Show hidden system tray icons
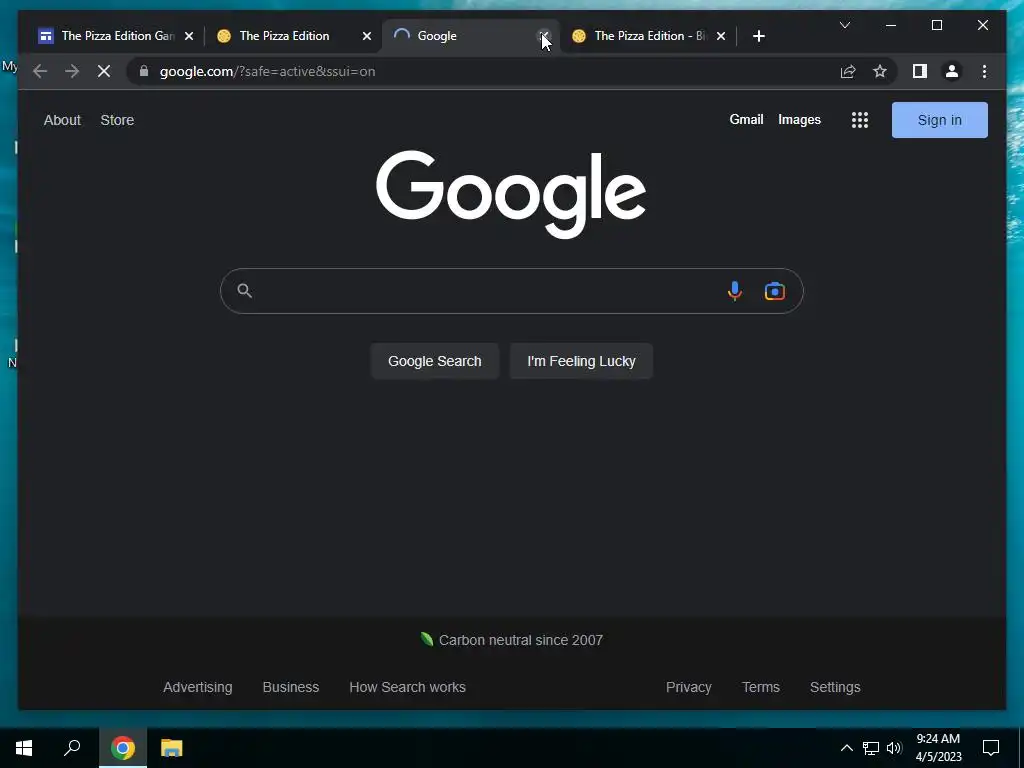Screen dimensions: 1024x768 846,748
